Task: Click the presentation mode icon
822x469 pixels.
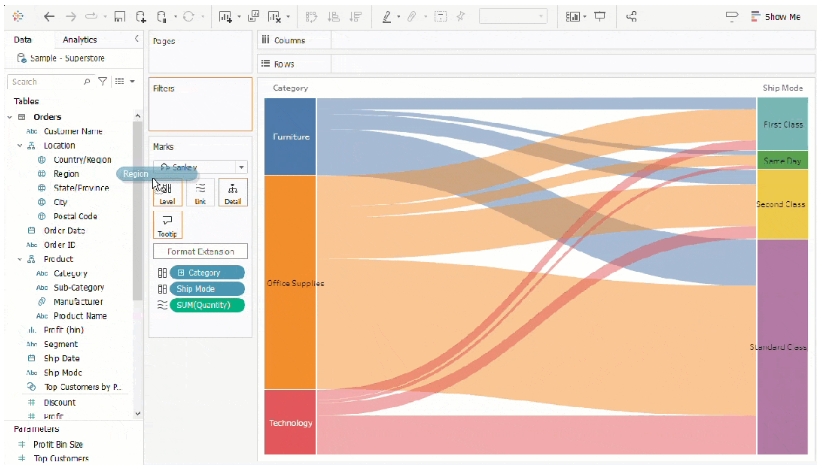Action: (x=600, y=17)
